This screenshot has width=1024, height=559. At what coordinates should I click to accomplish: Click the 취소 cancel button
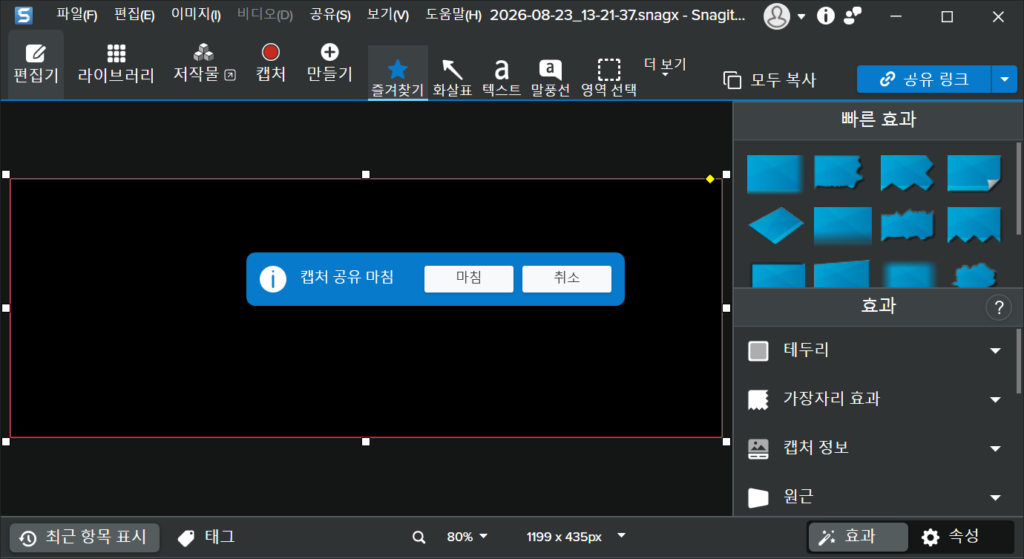(x=567, y=278)
